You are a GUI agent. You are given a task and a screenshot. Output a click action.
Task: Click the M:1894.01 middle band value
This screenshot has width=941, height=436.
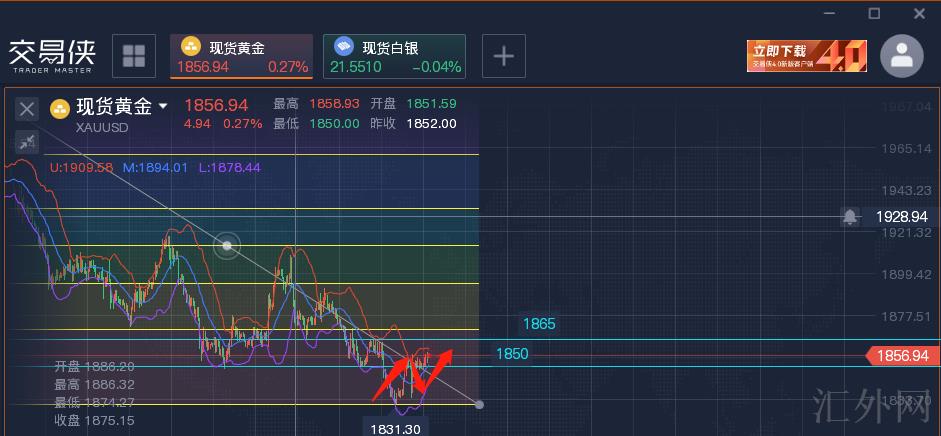point(155,168)
